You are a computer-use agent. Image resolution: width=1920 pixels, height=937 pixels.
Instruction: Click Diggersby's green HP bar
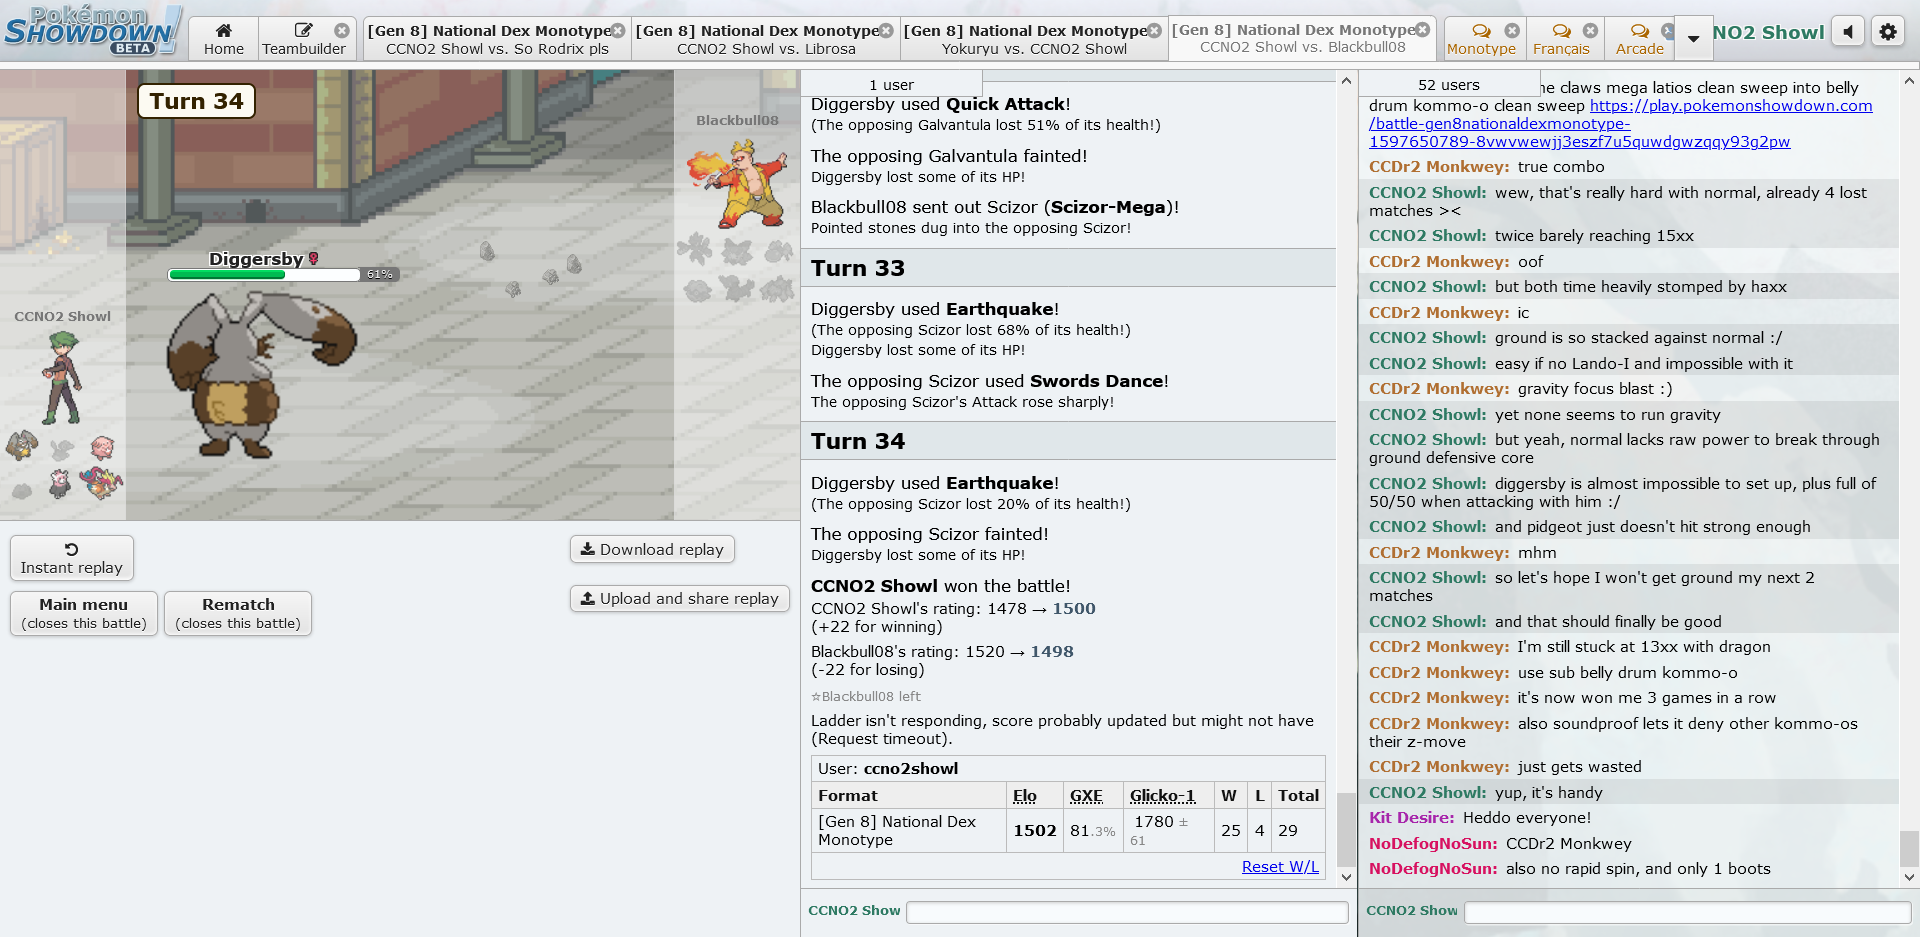tap(264, 274)
